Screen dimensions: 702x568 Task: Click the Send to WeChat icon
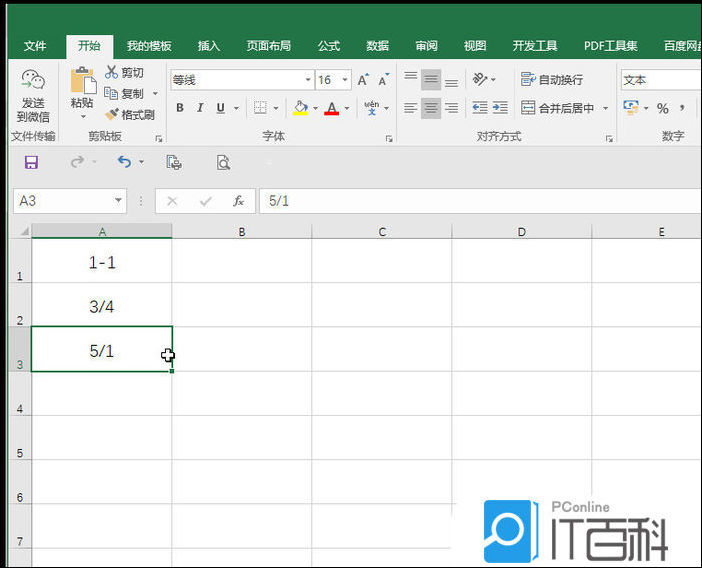33,80
